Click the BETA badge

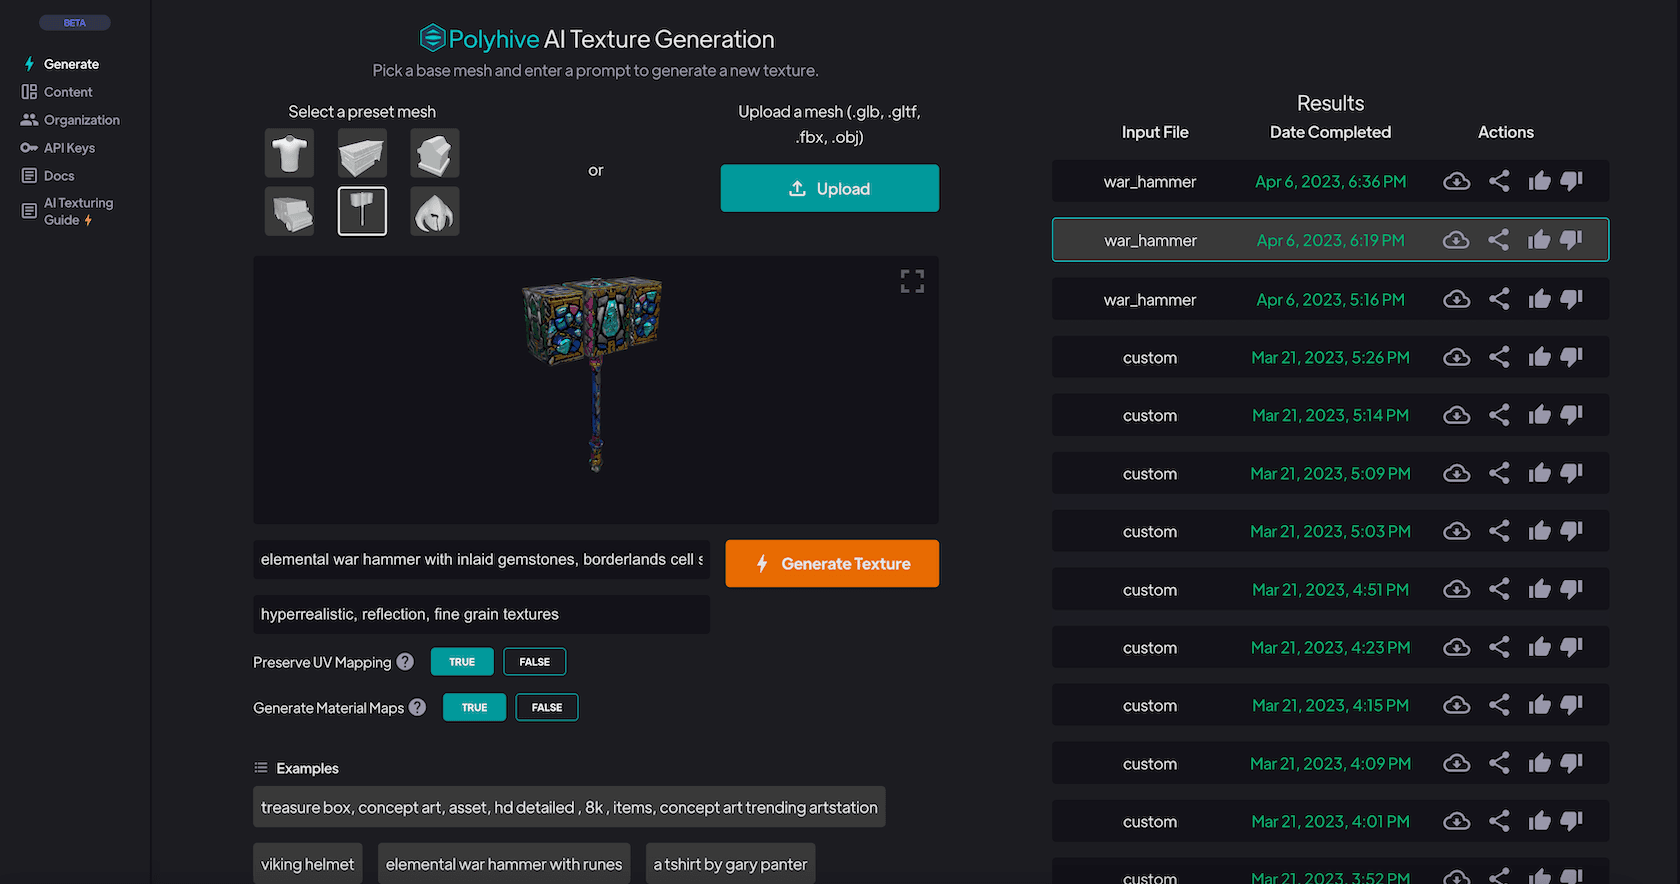75,22
